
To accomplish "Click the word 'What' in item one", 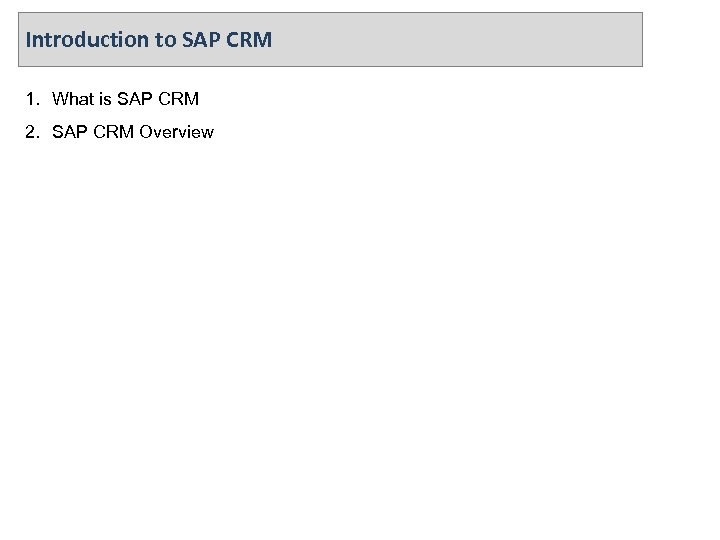I will click(x=72, y=99).
